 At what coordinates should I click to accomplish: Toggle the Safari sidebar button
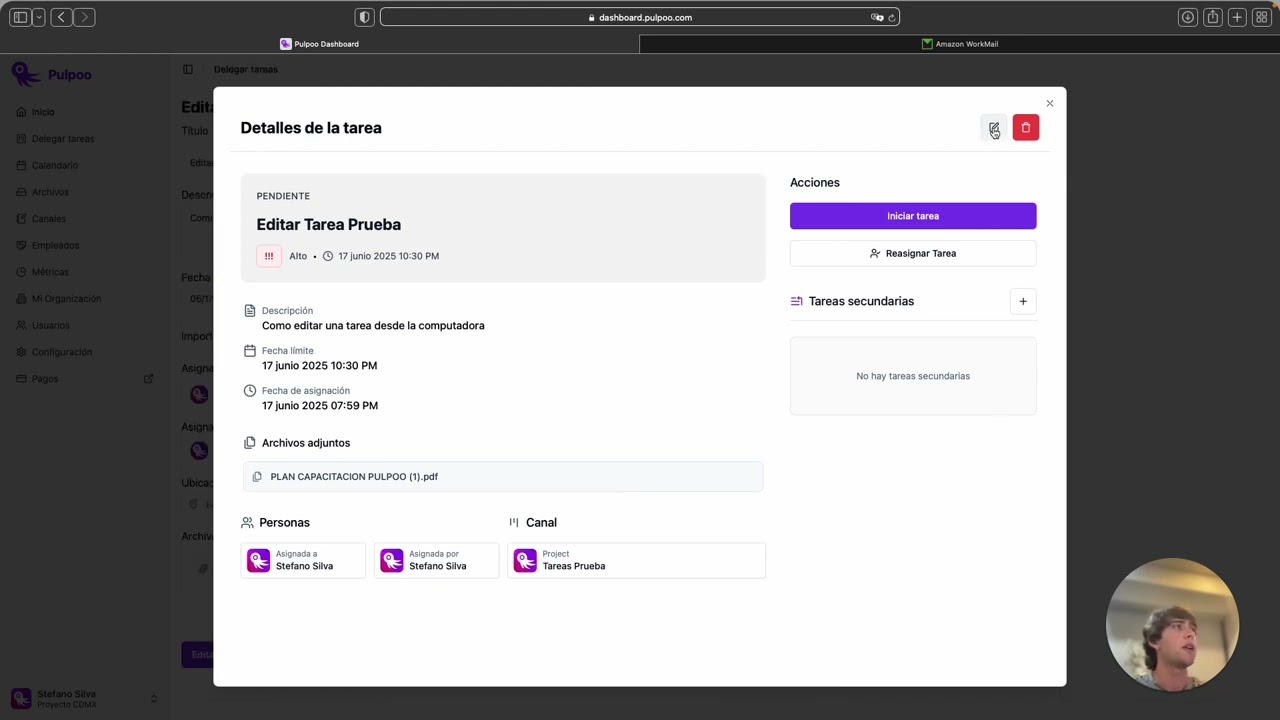coord(19,17)
